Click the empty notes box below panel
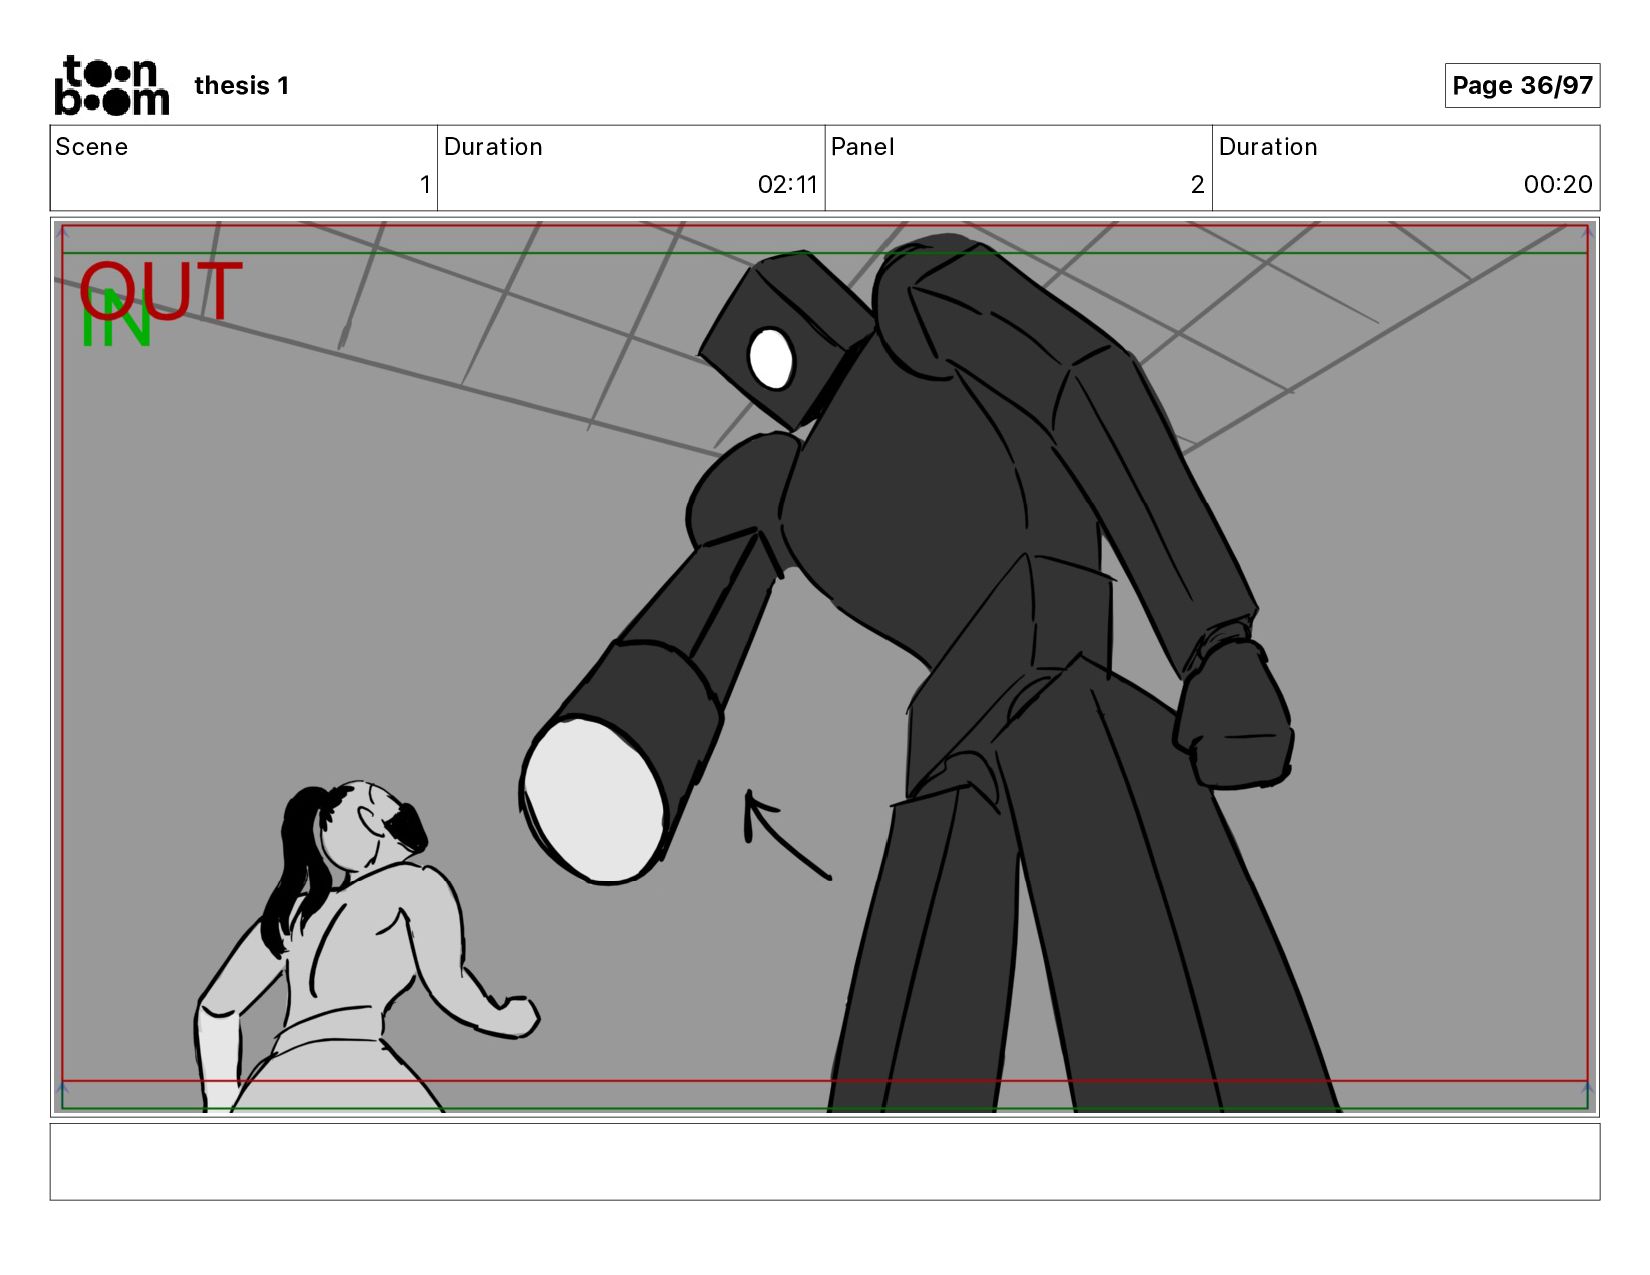The image size is (1650, 1275). point(825,1161)
